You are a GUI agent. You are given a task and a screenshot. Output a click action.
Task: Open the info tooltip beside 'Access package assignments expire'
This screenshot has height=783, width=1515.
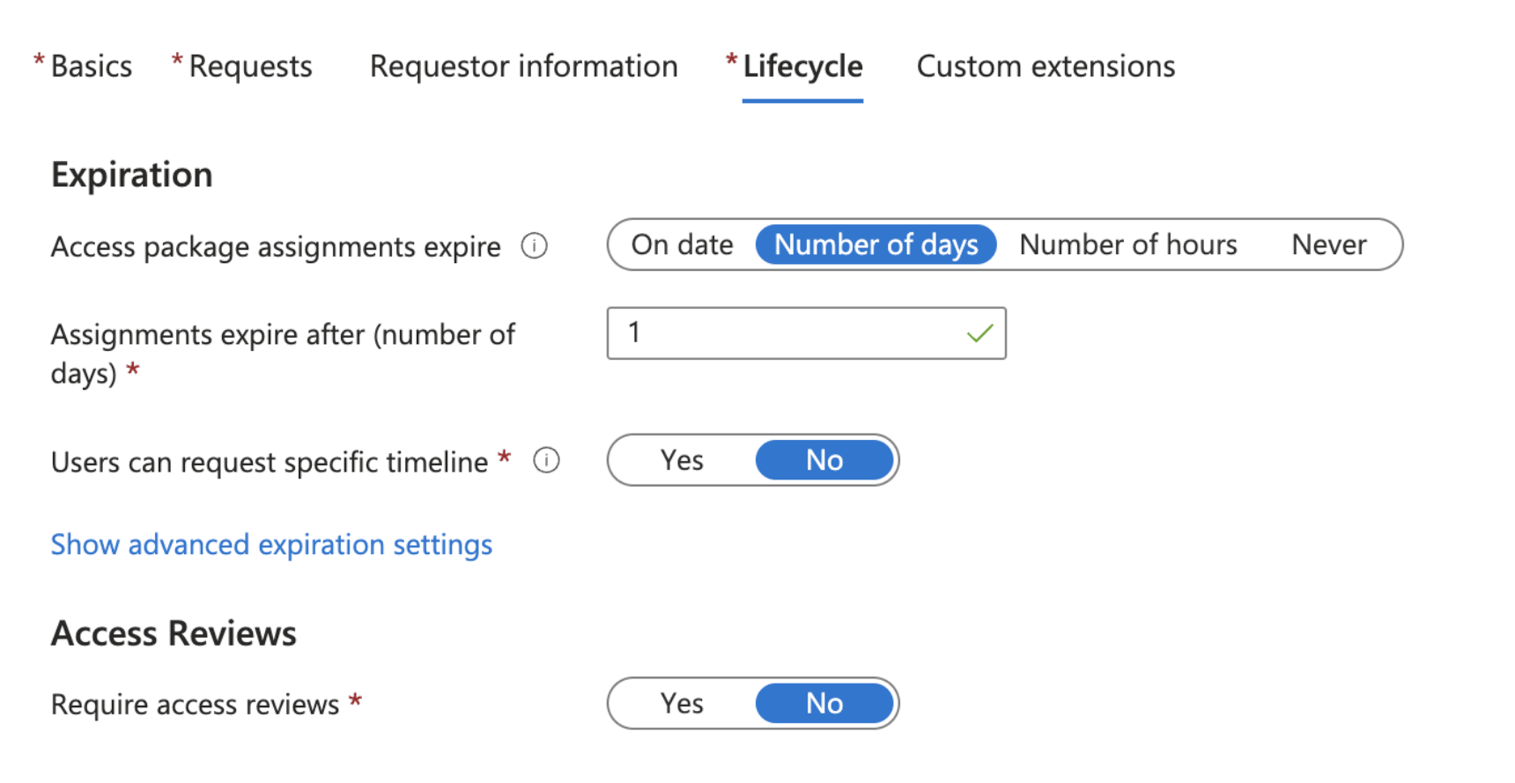(536, 246)
